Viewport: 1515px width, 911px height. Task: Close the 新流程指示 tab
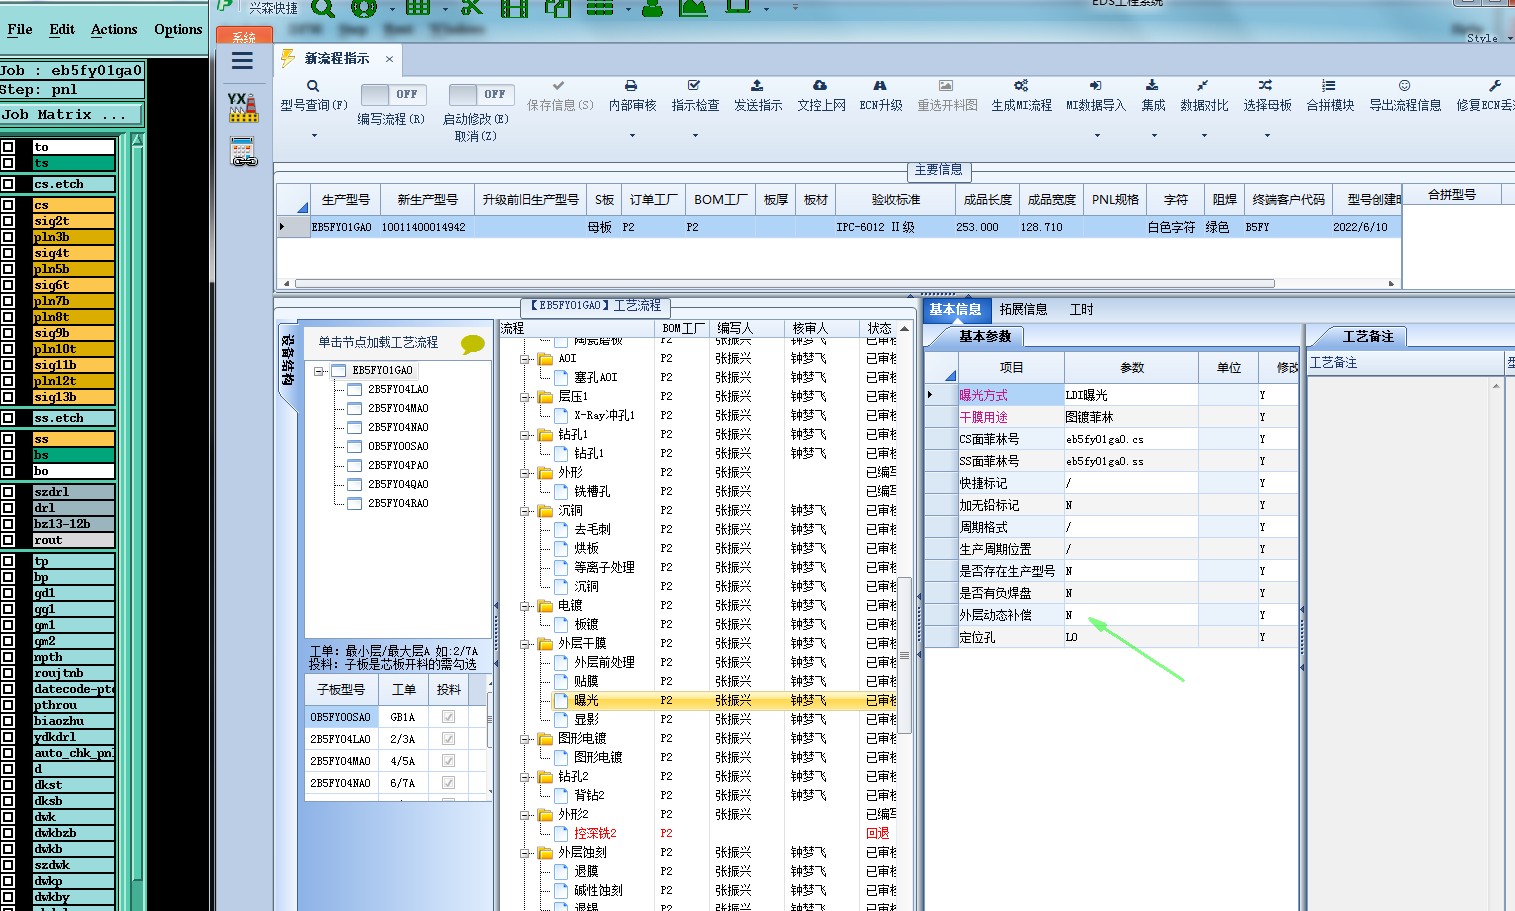click(x=389, y=59)
